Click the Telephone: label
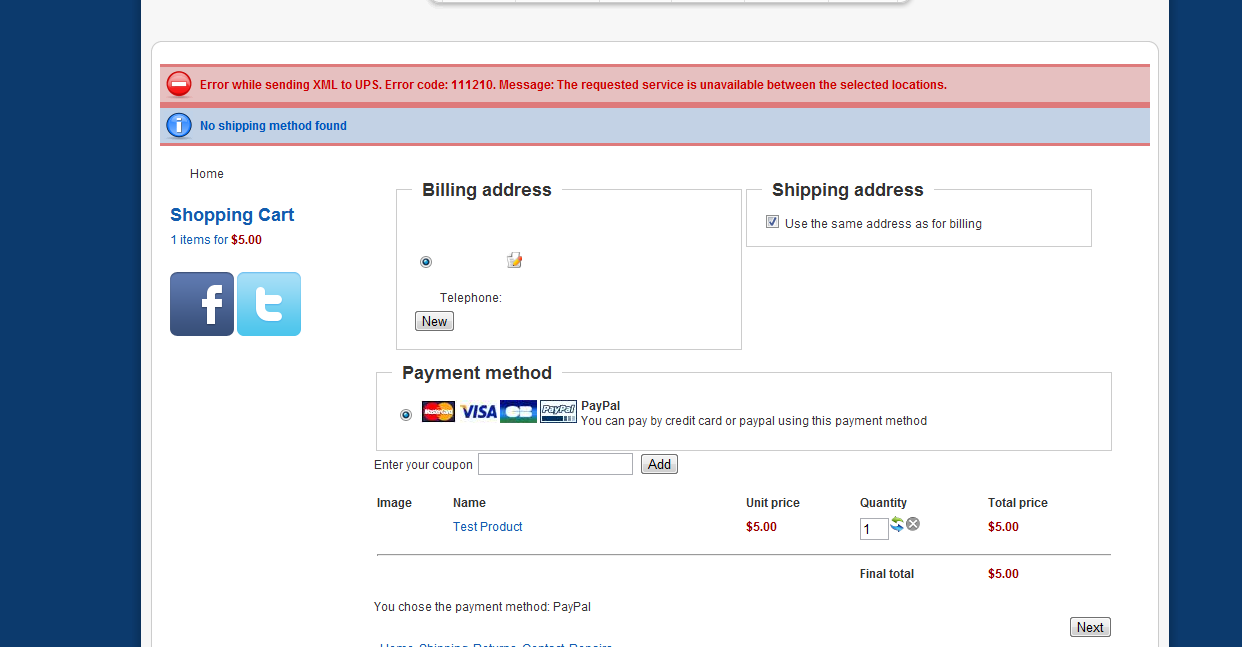 click(x=471, y=298)
